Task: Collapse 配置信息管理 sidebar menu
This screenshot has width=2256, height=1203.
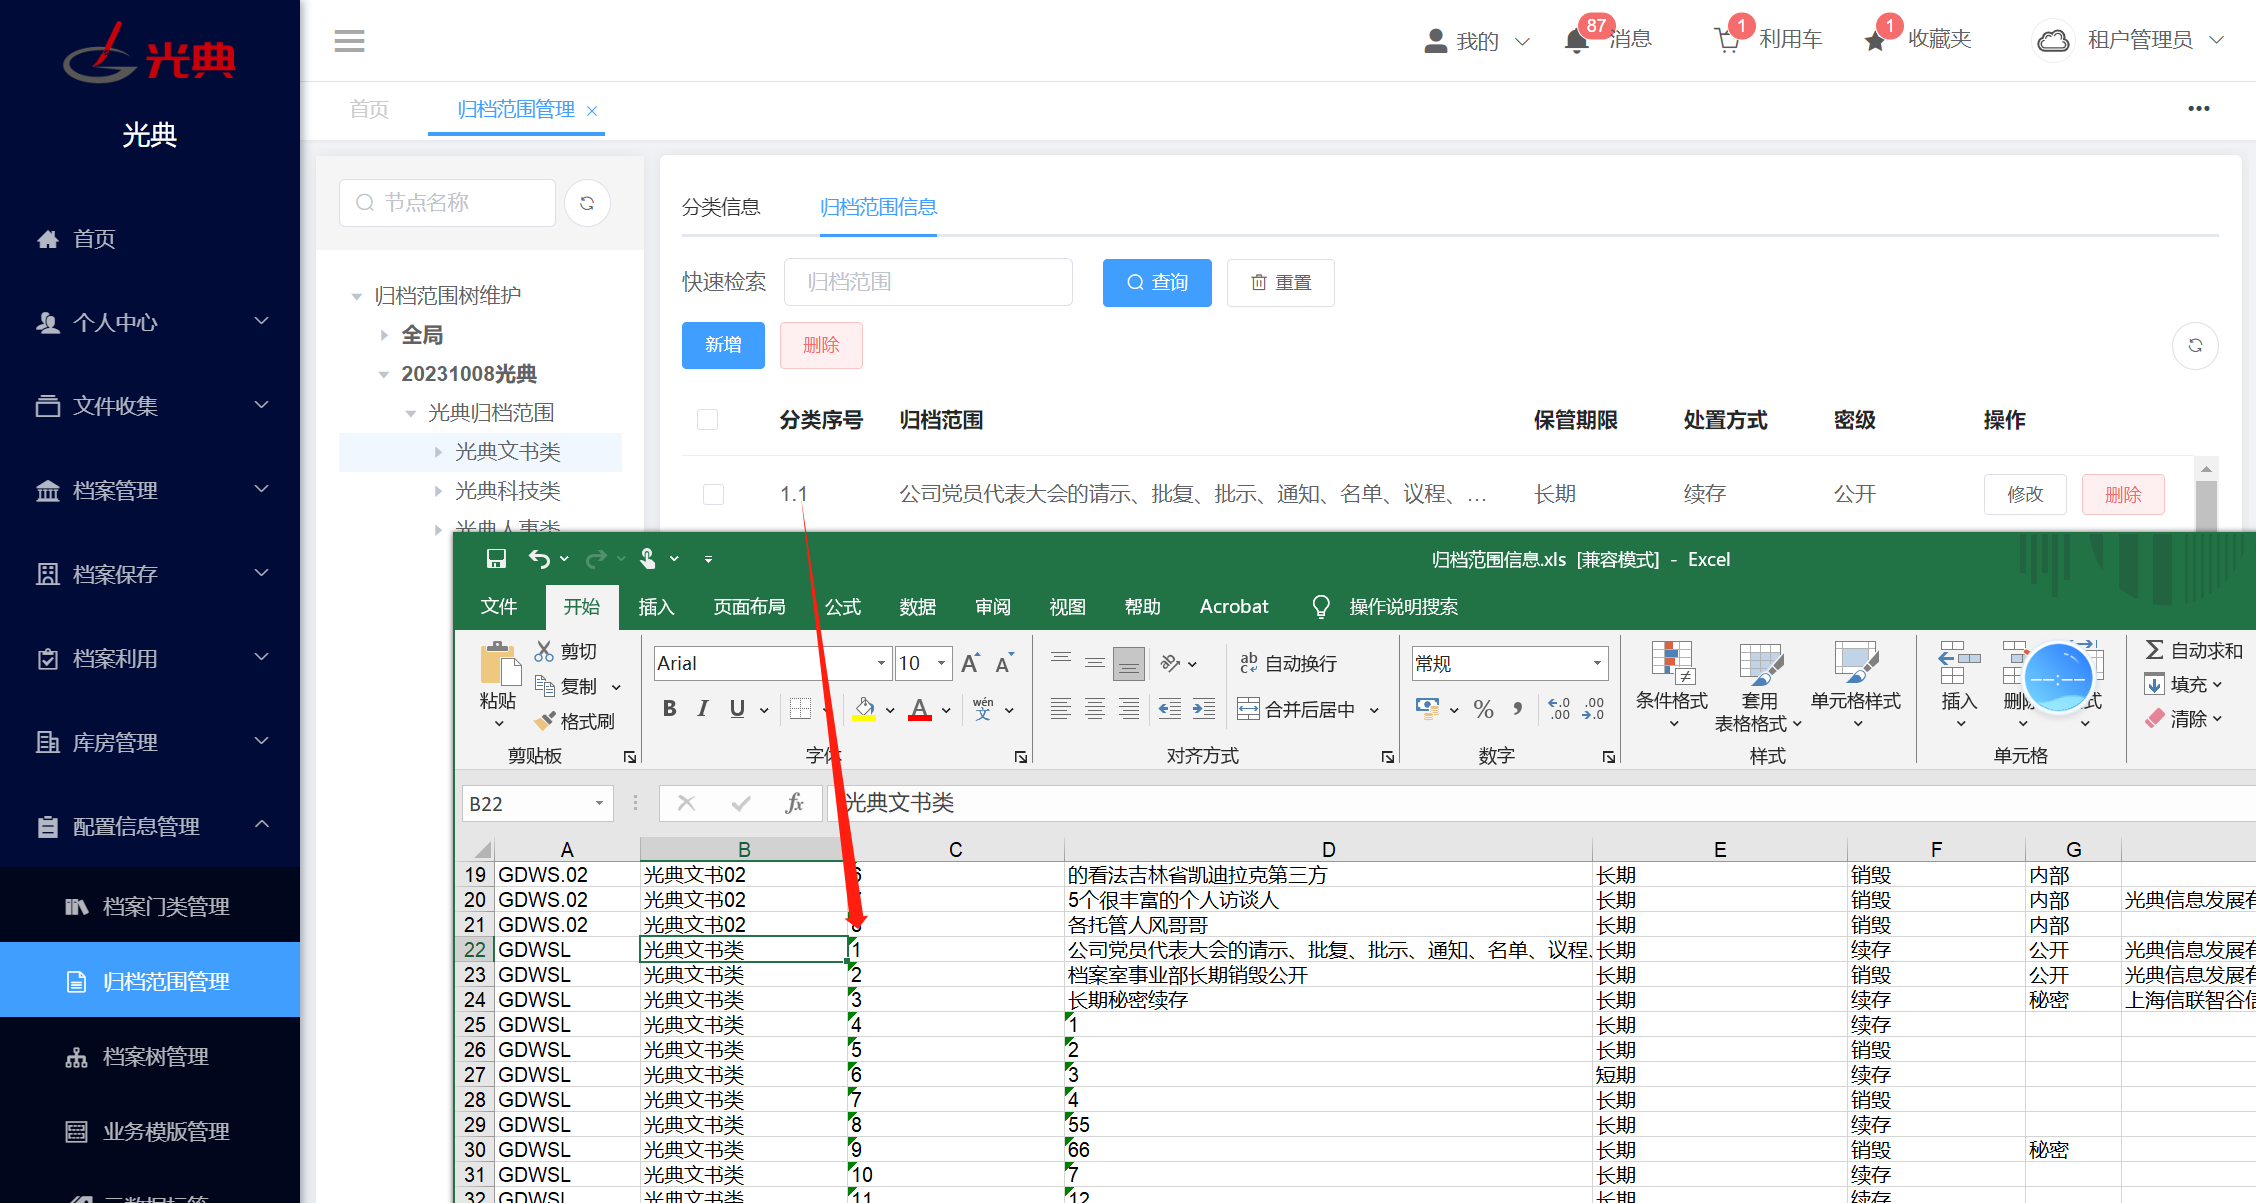Action: 150,826
